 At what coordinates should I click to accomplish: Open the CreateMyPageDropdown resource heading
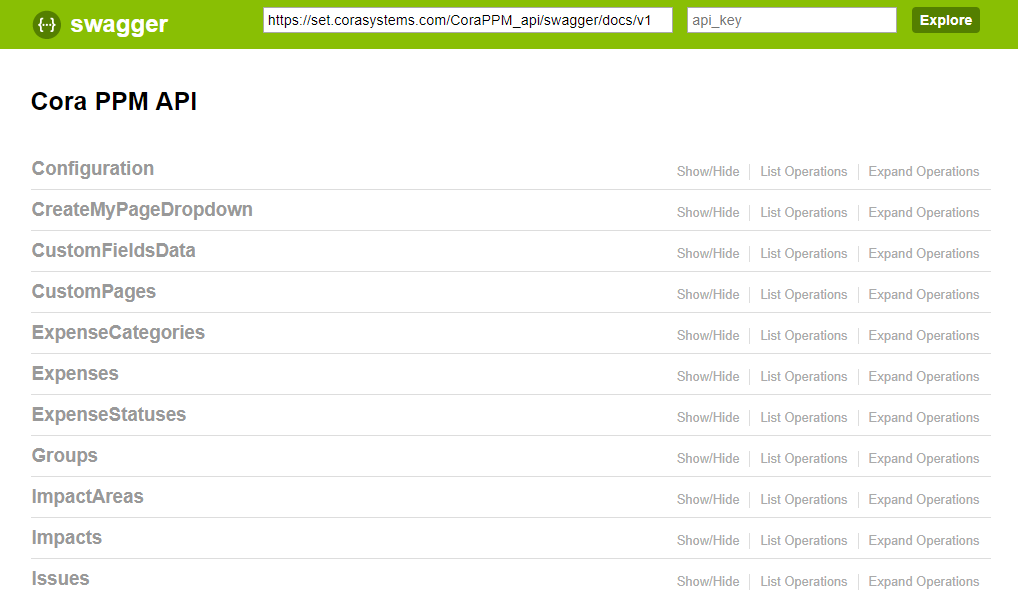[142, 210]
